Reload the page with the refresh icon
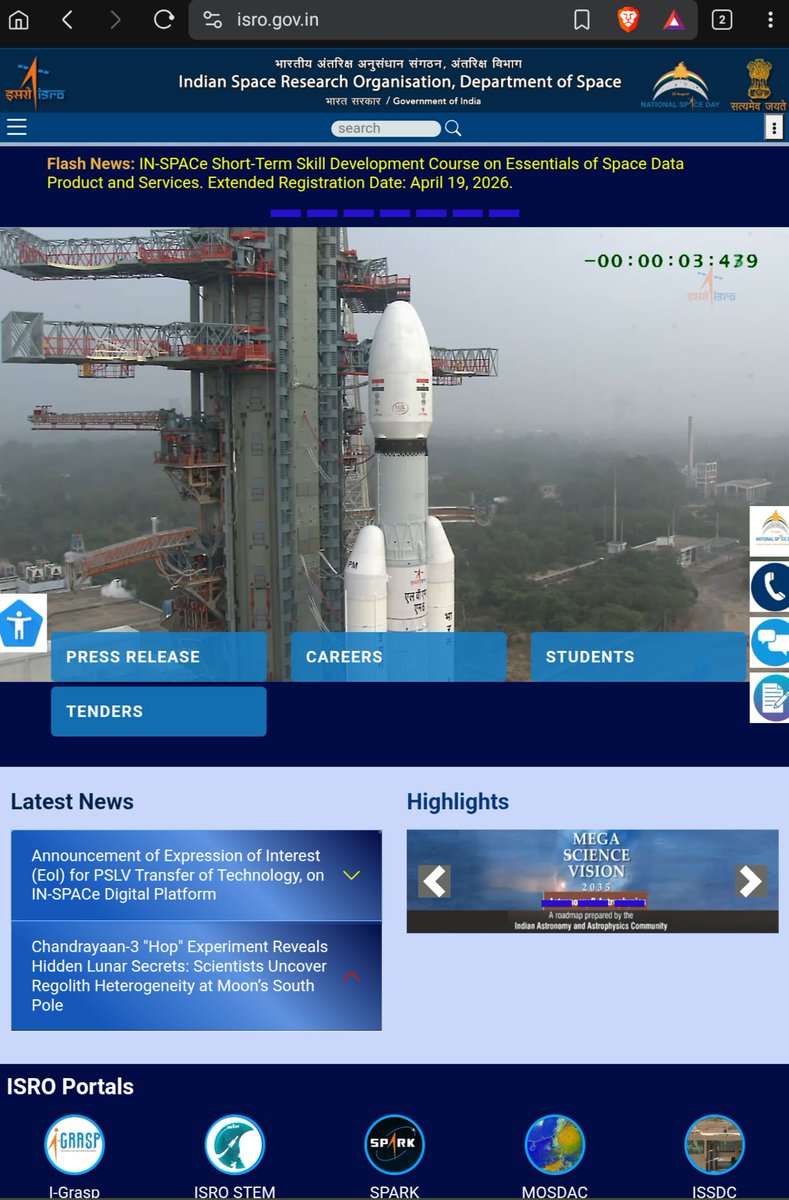 pyautogui.click(x=163, y=19)
